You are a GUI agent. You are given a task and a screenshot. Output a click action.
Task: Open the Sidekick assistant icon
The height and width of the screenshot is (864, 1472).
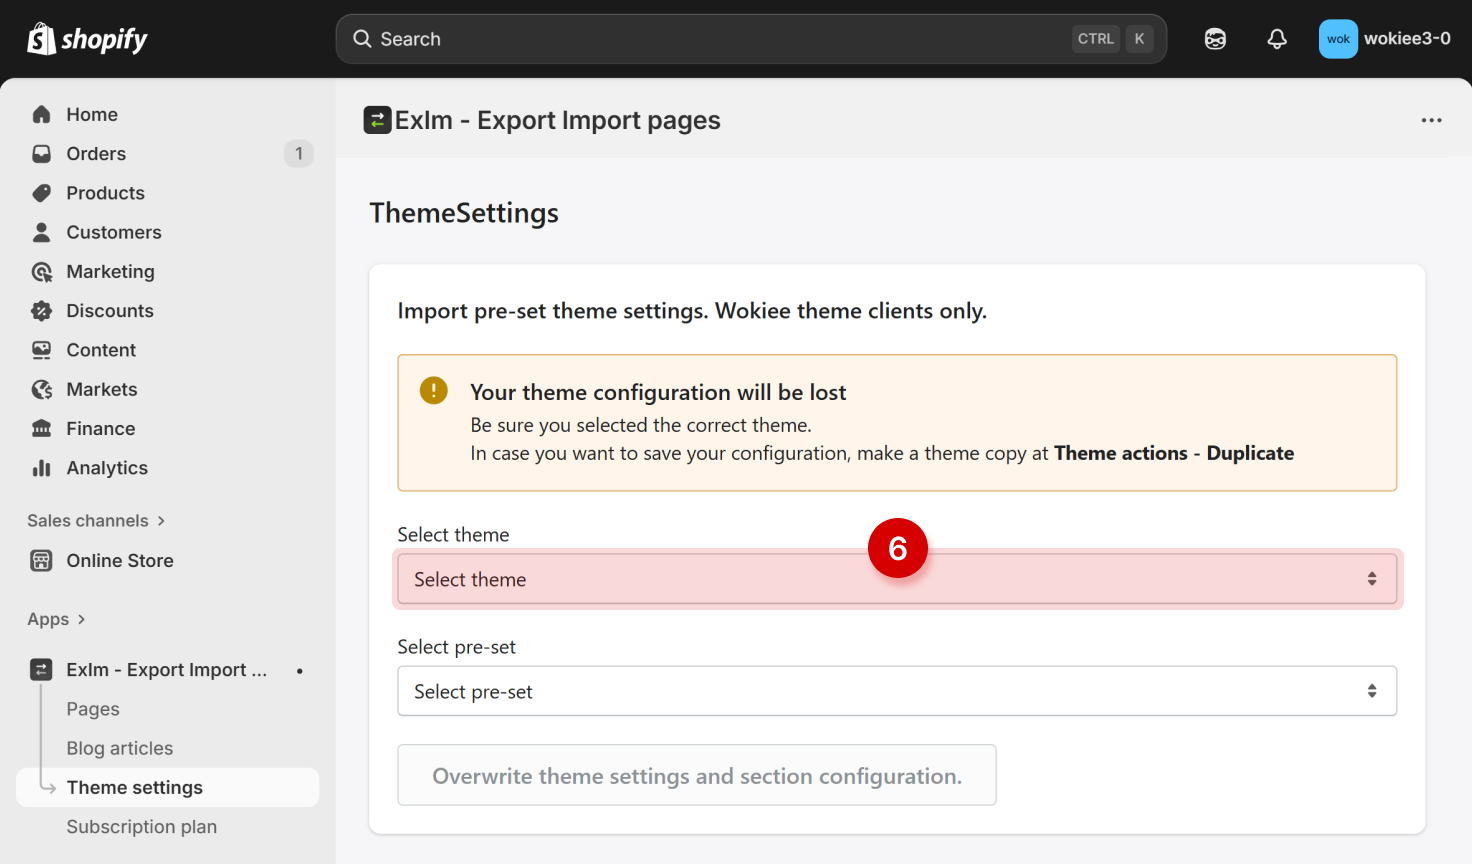[x=1215, y=39]
